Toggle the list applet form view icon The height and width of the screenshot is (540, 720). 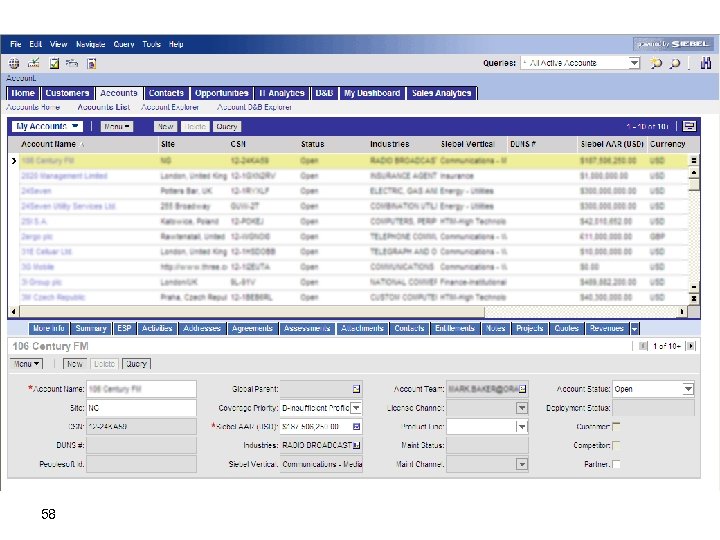[689, 126]
